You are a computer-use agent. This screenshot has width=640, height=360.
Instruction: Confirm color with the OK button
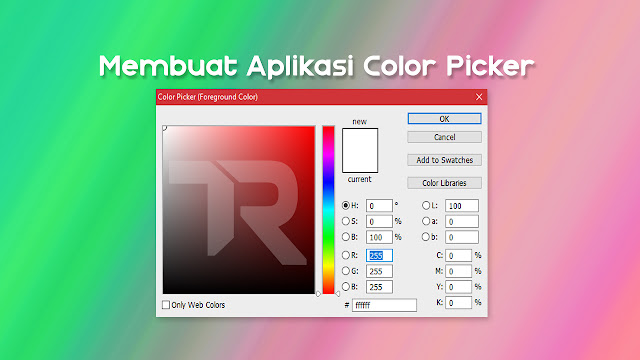(x=444, y=119)
